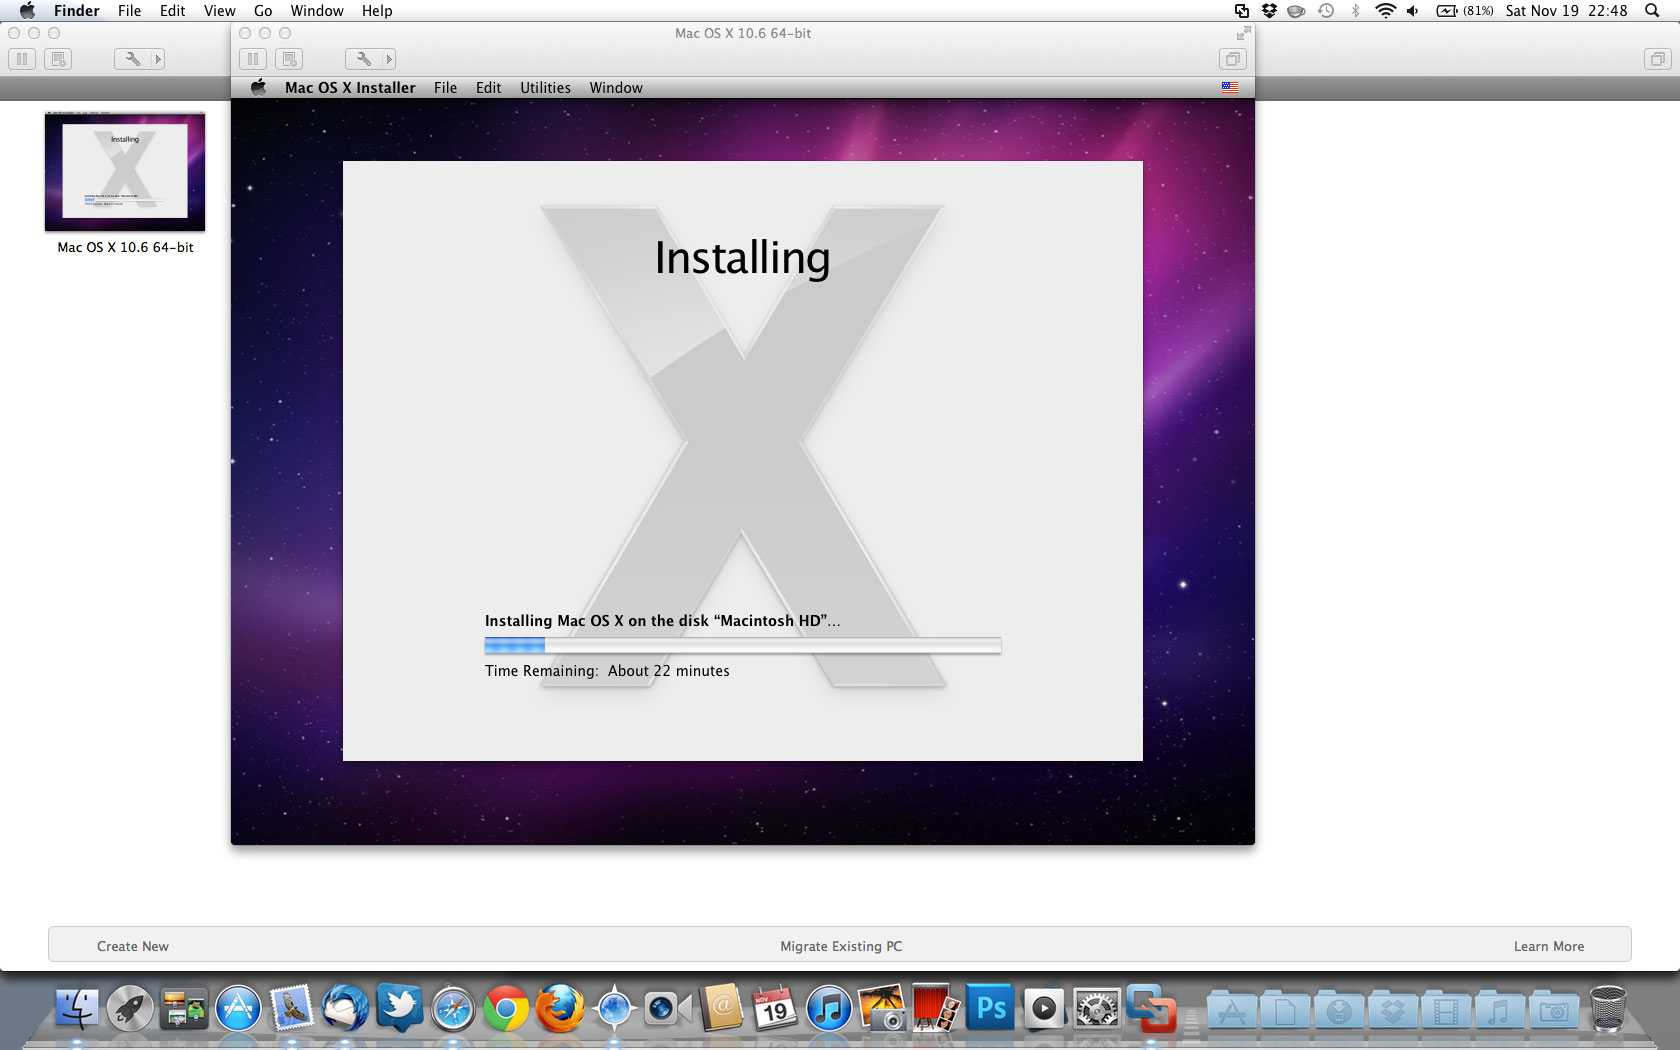
Task: Select the Mac OS X 10.6 64-bit thumbnail
Action: pos(125,171)
